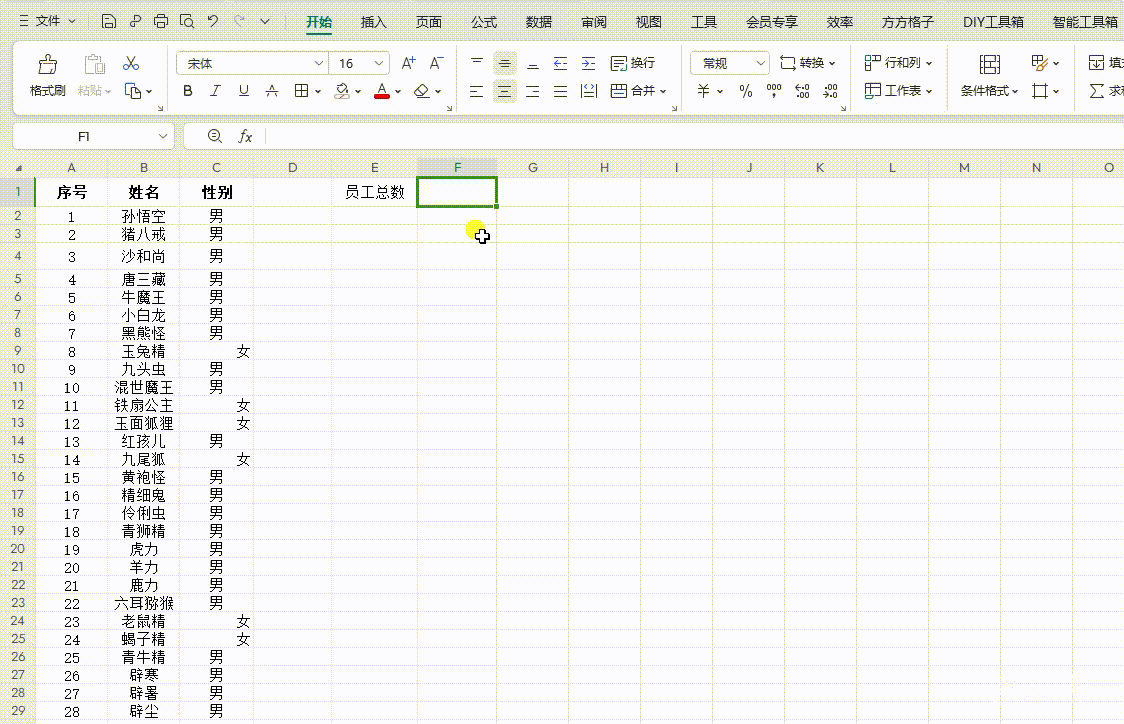
Task: Toggle underline formatting
Action: (x=244, y=91)
